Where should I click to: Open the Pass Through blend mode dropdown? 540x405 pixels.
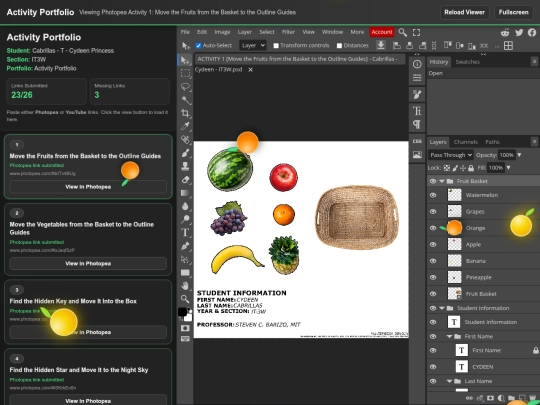pos(450,155)
